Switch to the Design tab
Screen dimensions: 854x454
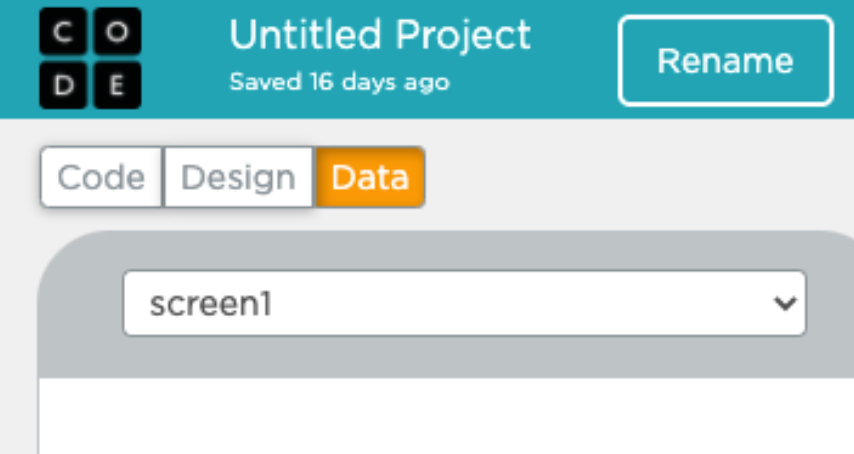click(239, 177)
